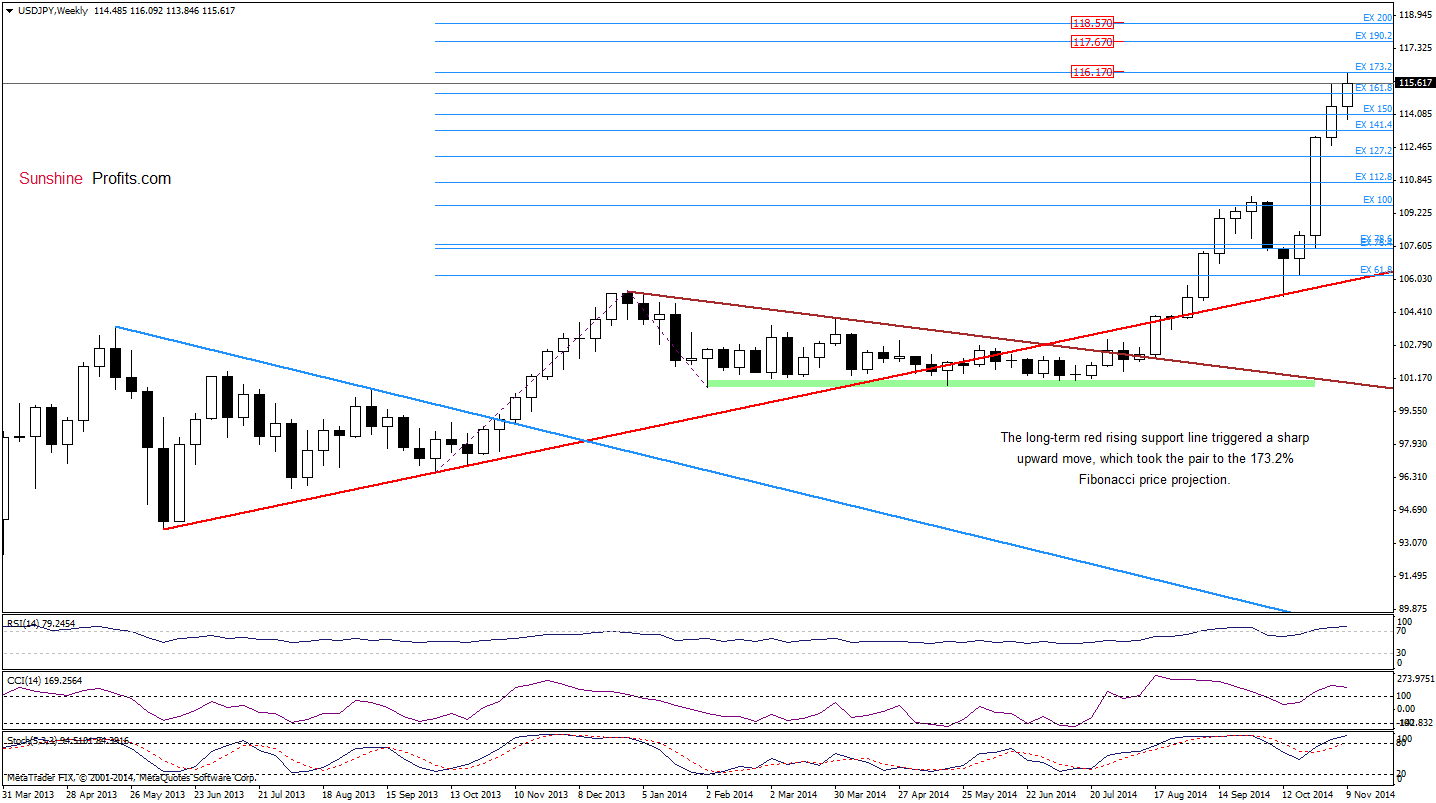Click the EX 61.8 Fibonacci label
The width and height of the screenshot is (1436, 803).
pyautogui.click(x=1376, y=269)
